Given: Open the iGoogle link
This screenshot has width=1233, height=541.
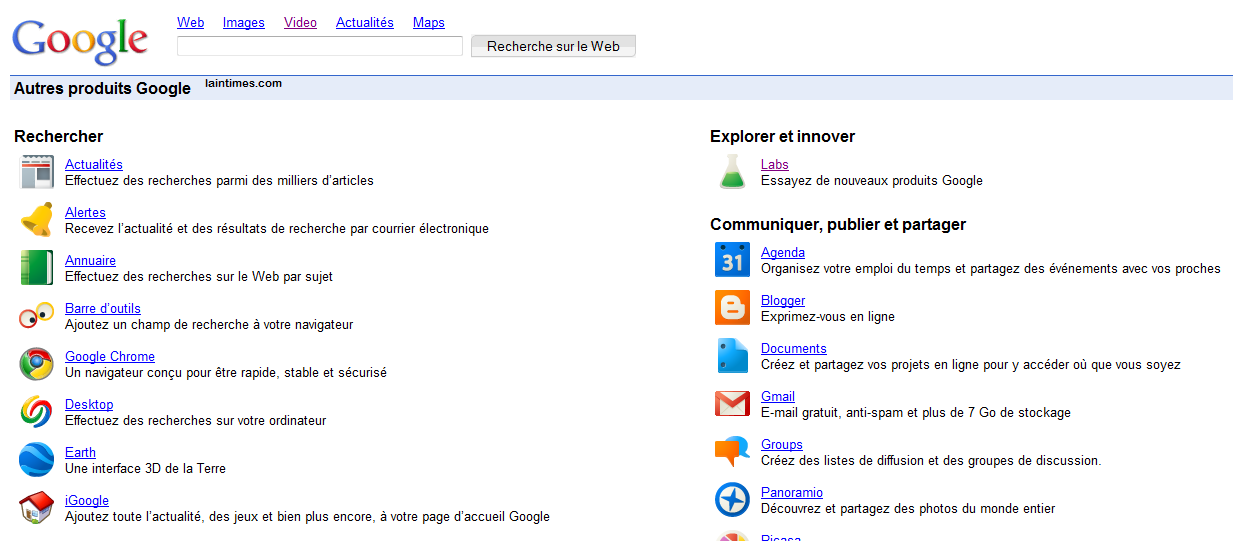Looking at the screenshot, I should 87,500.
